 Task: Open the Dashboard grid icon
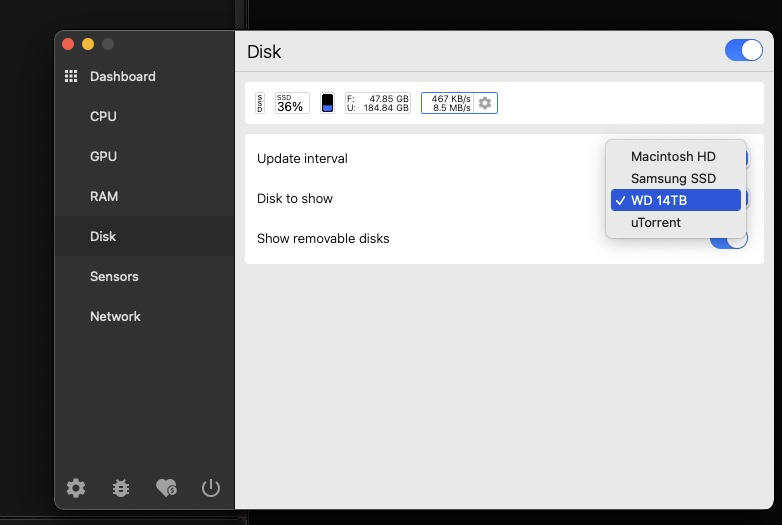(x=71, y=76)
